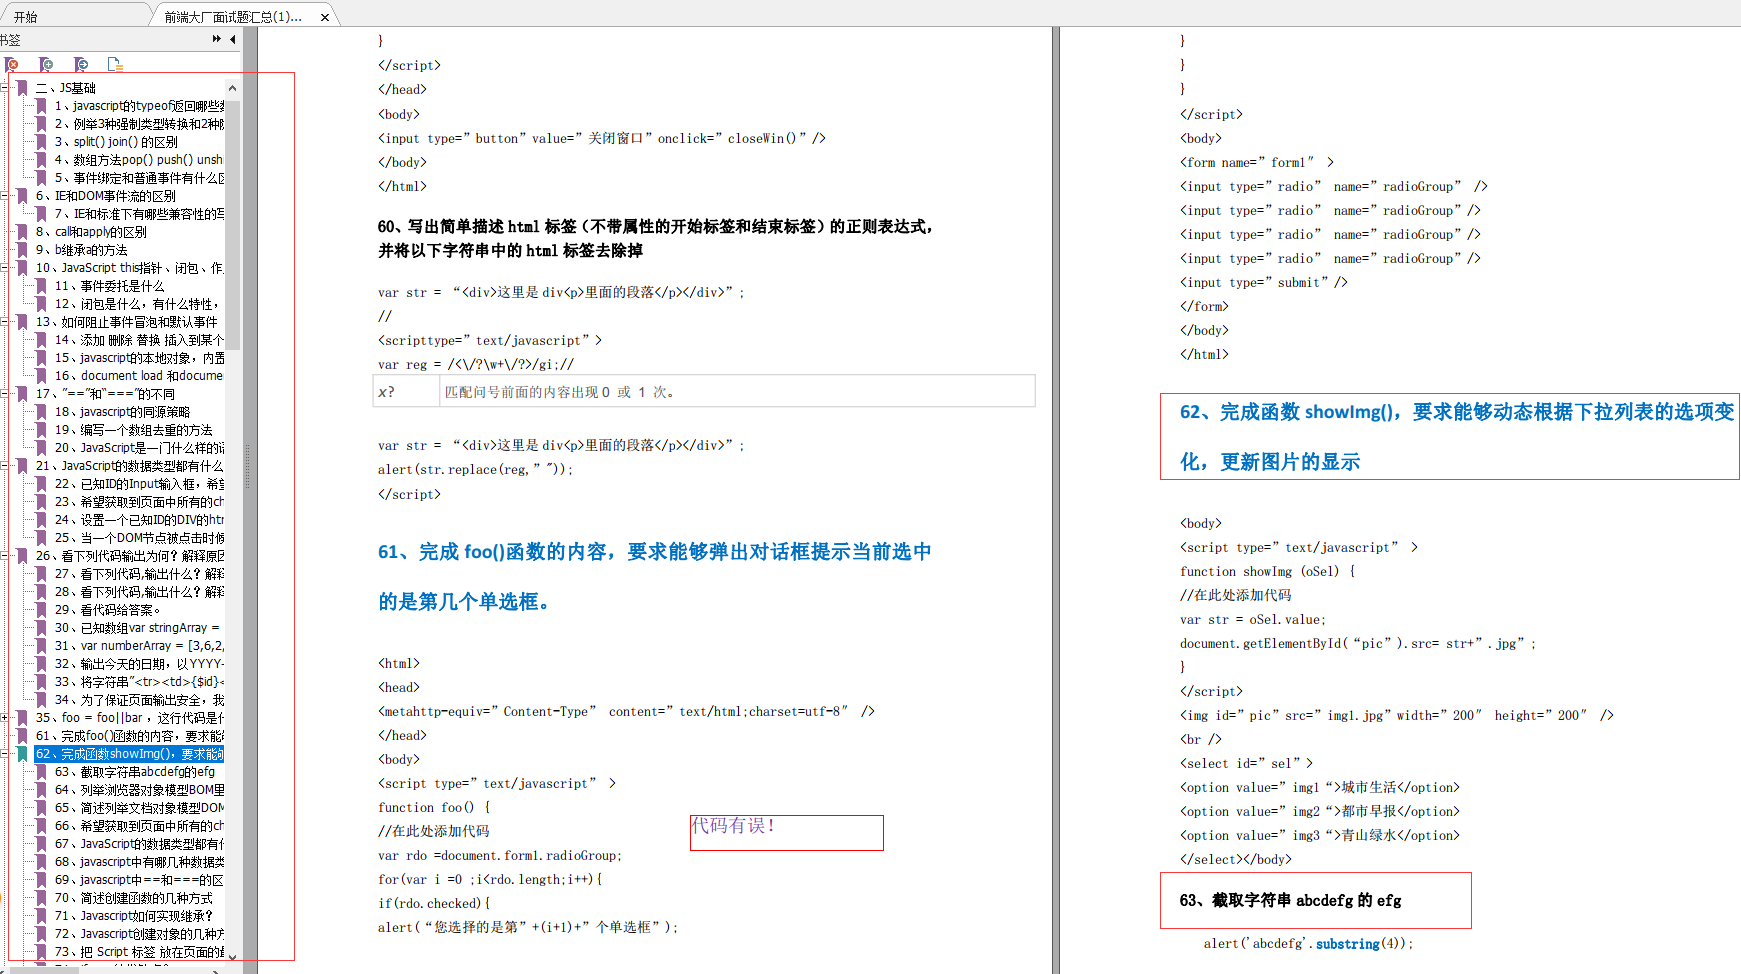Viewport: 1741px width, 974px height.
Task: Collapse the 26、看下列代码输出为何 node
Action: coord(5,556)
